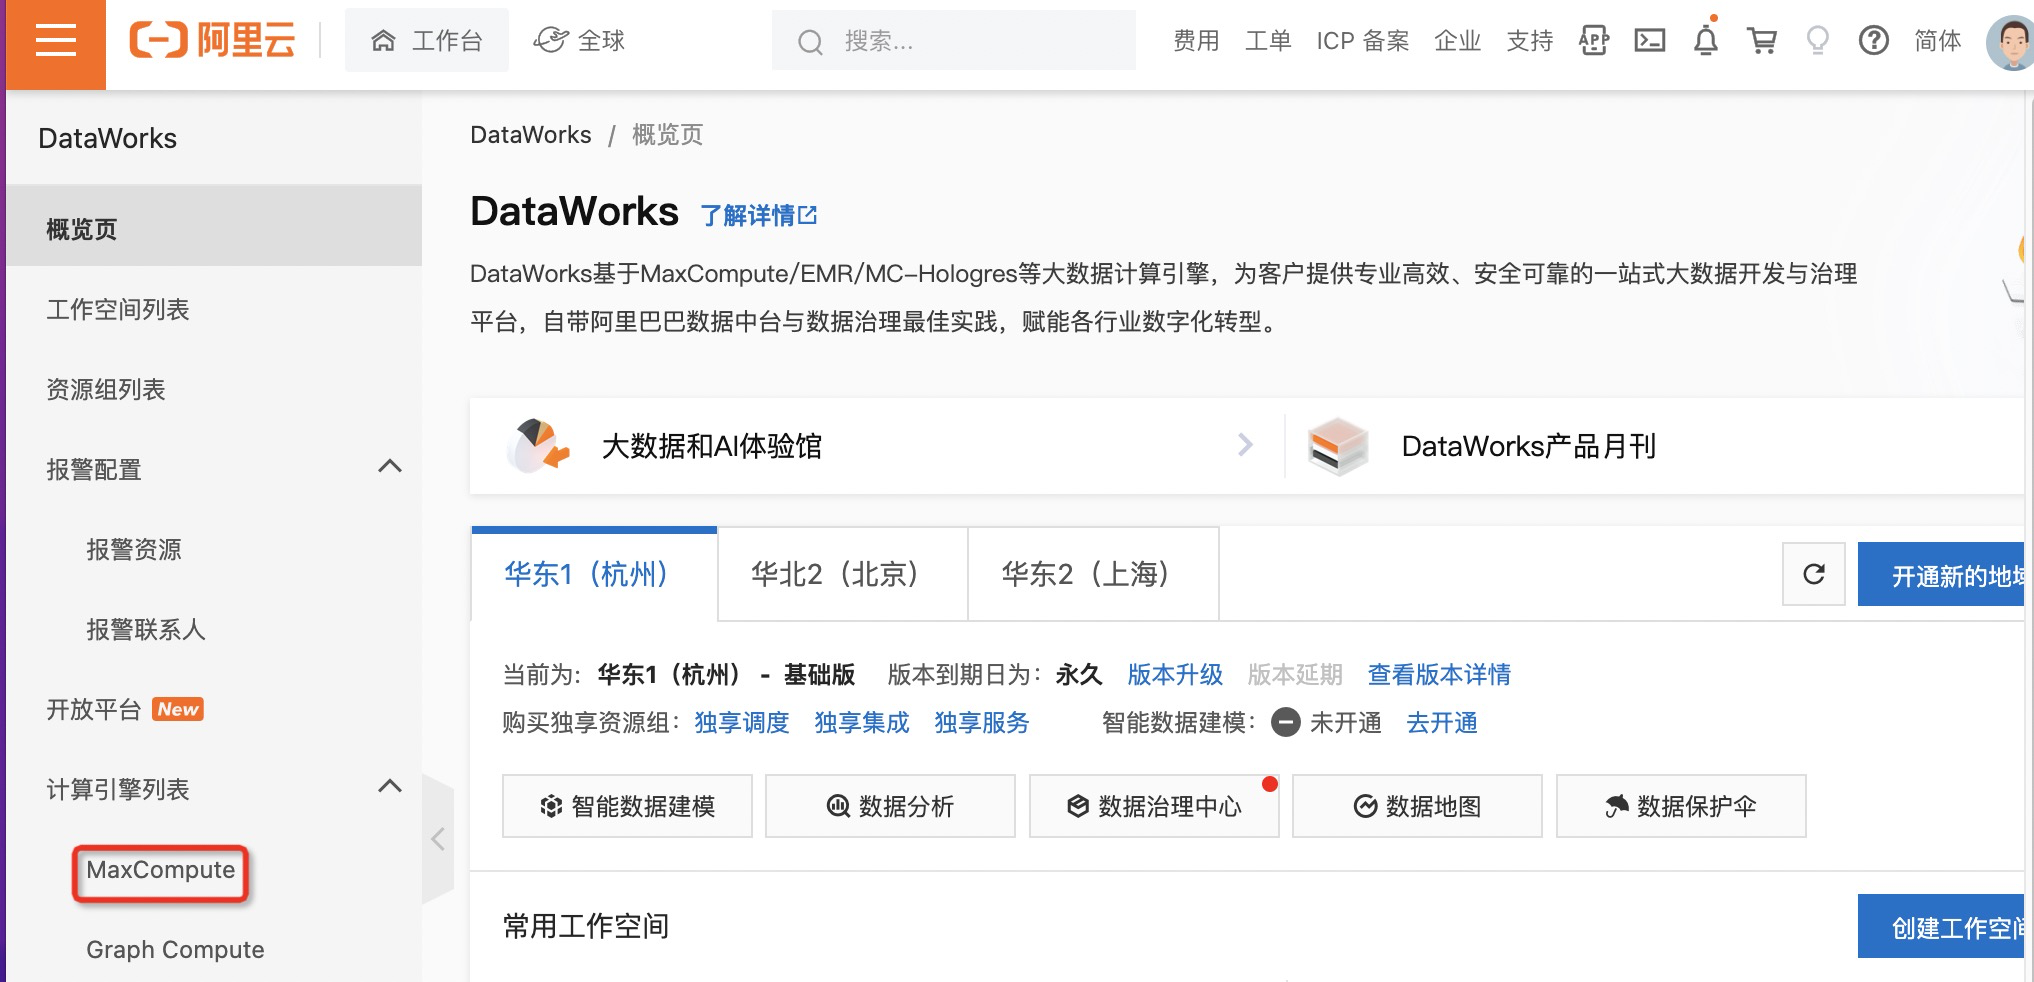Click DataWorks in the breadcrumb
This screenshot has width=2034, height=982.
(531, 135)
